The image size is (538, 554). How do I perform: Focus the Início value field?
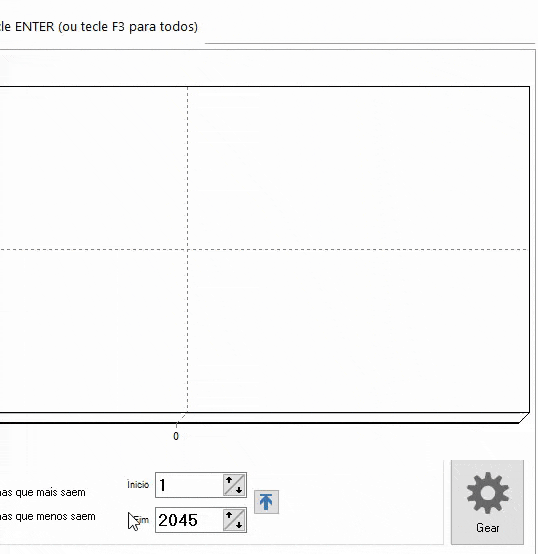tap(189, 485)
